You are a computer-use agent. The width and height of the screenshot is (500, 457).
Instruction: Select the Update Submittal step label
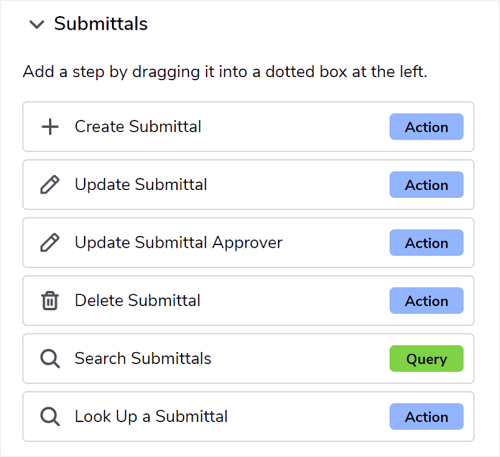141,185
